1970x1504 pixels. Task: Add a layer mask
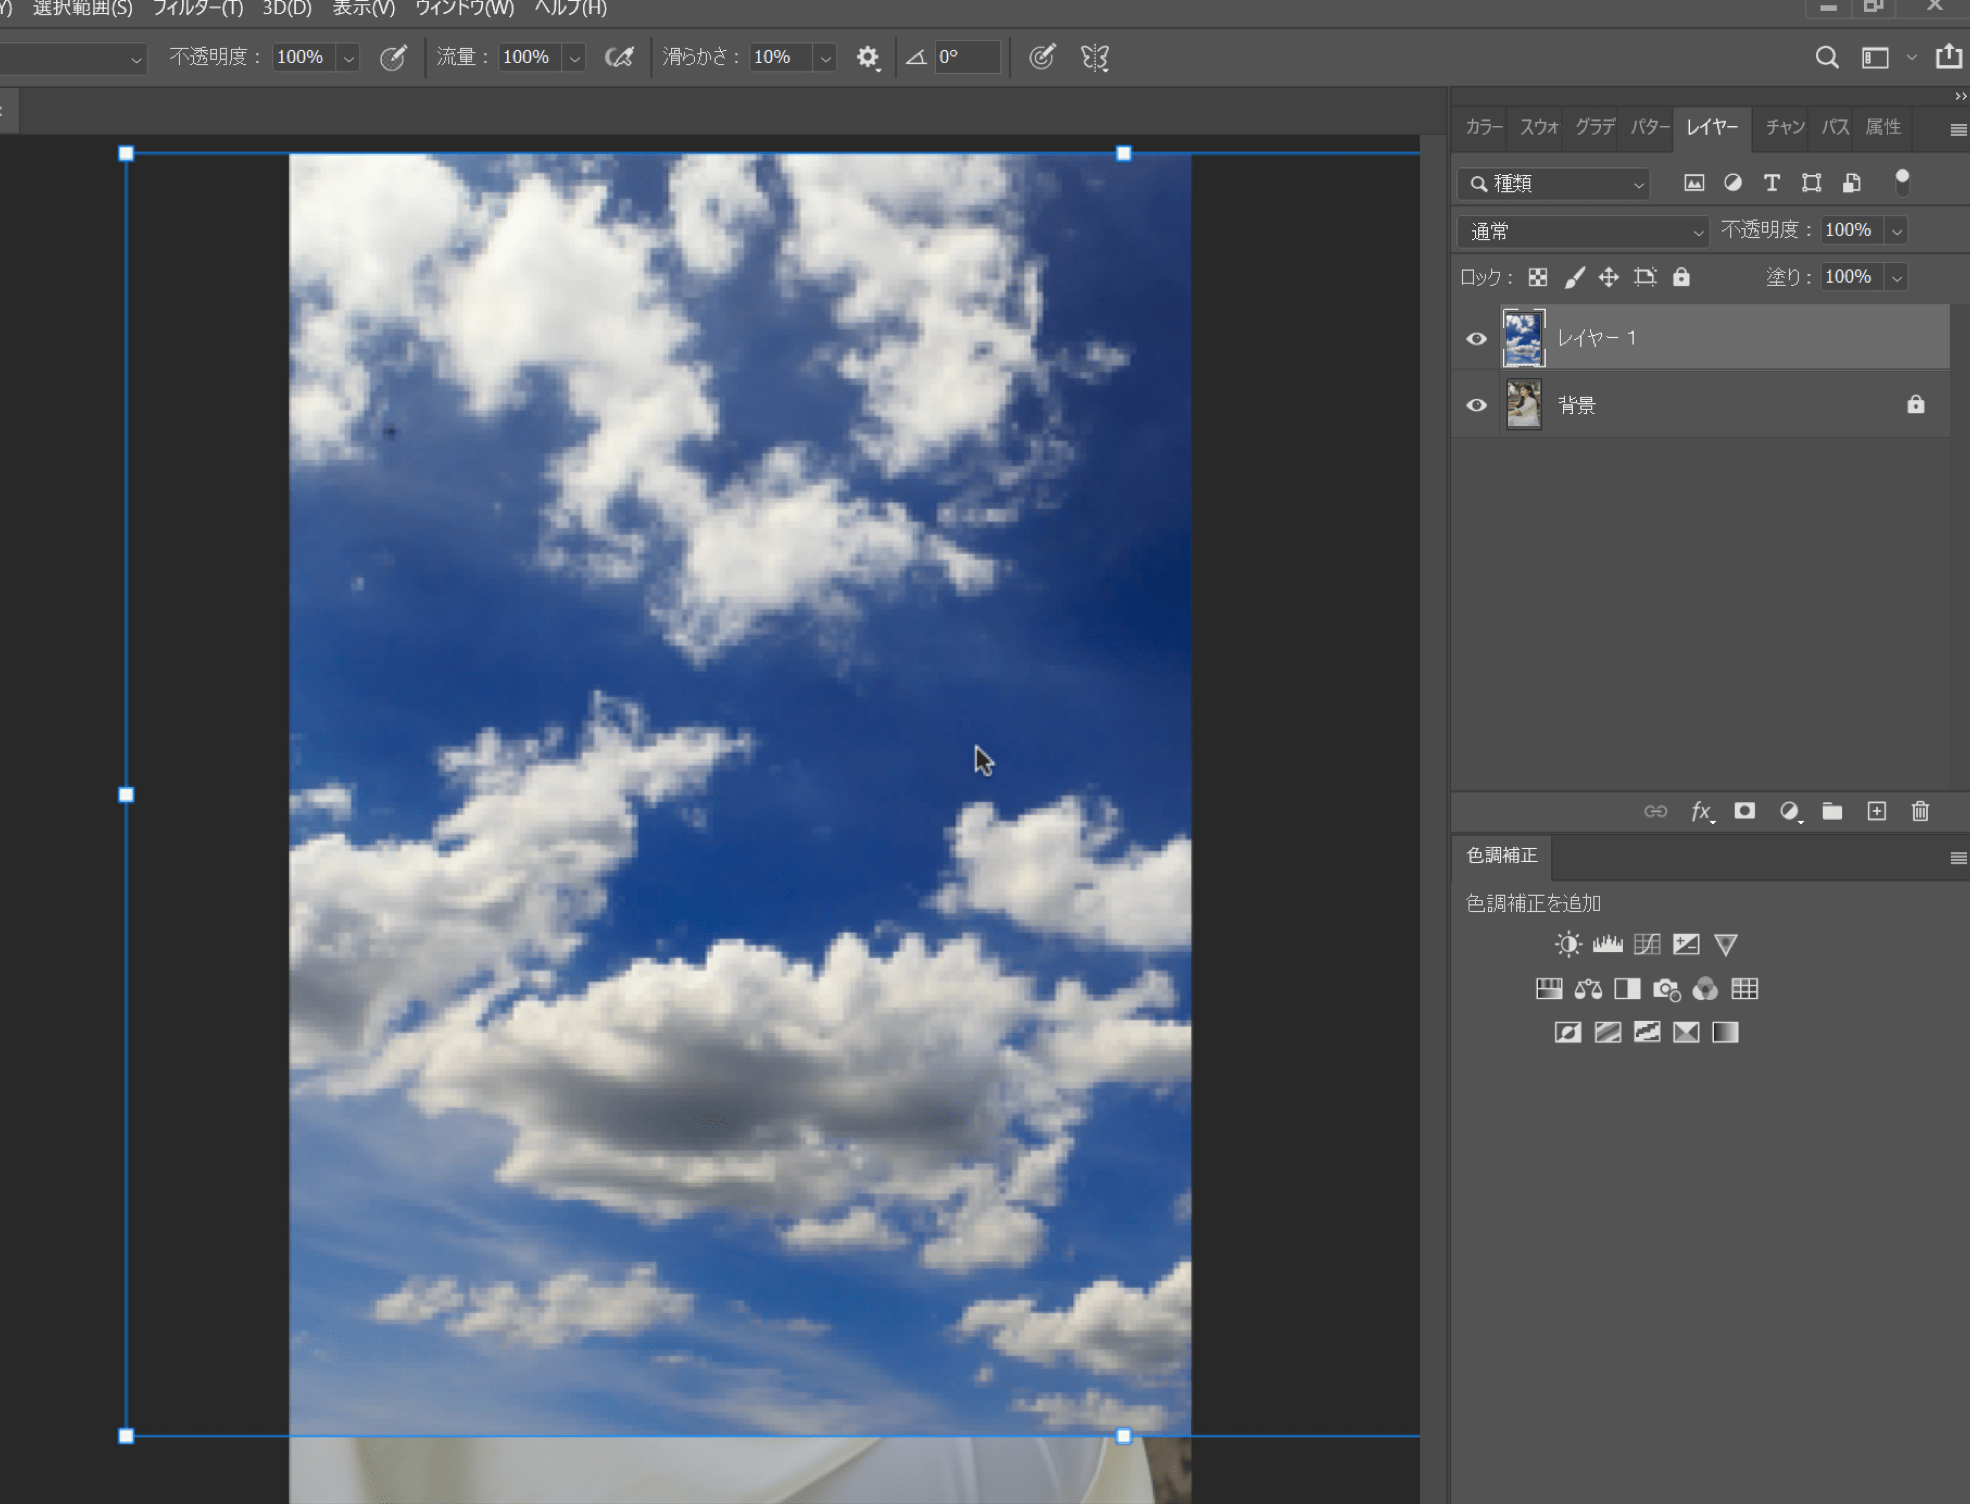(1745, 811)
